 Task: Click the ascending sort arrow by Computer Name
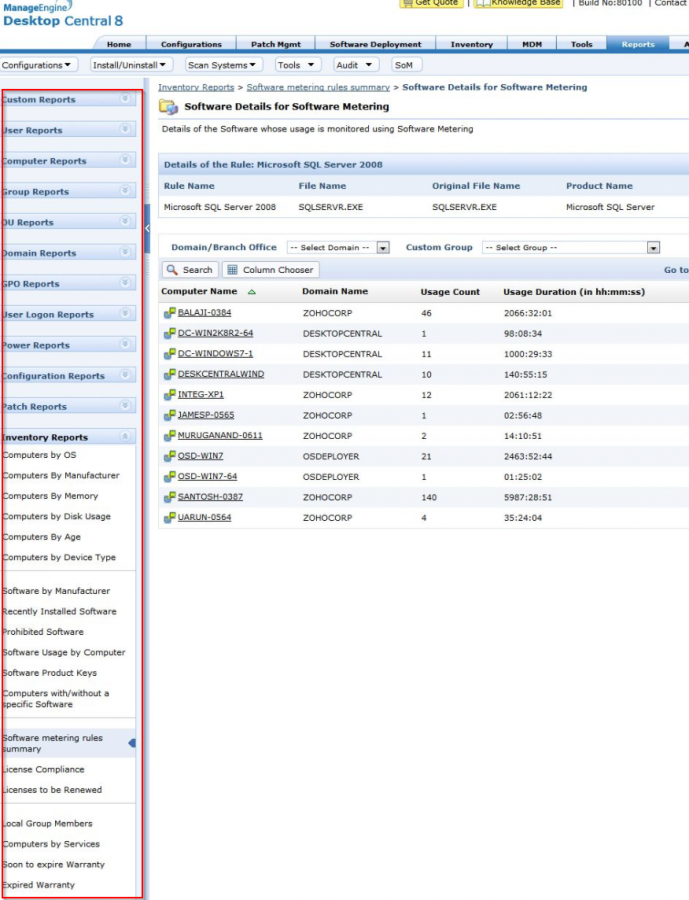pyautogui.click(x=251, y=292)
